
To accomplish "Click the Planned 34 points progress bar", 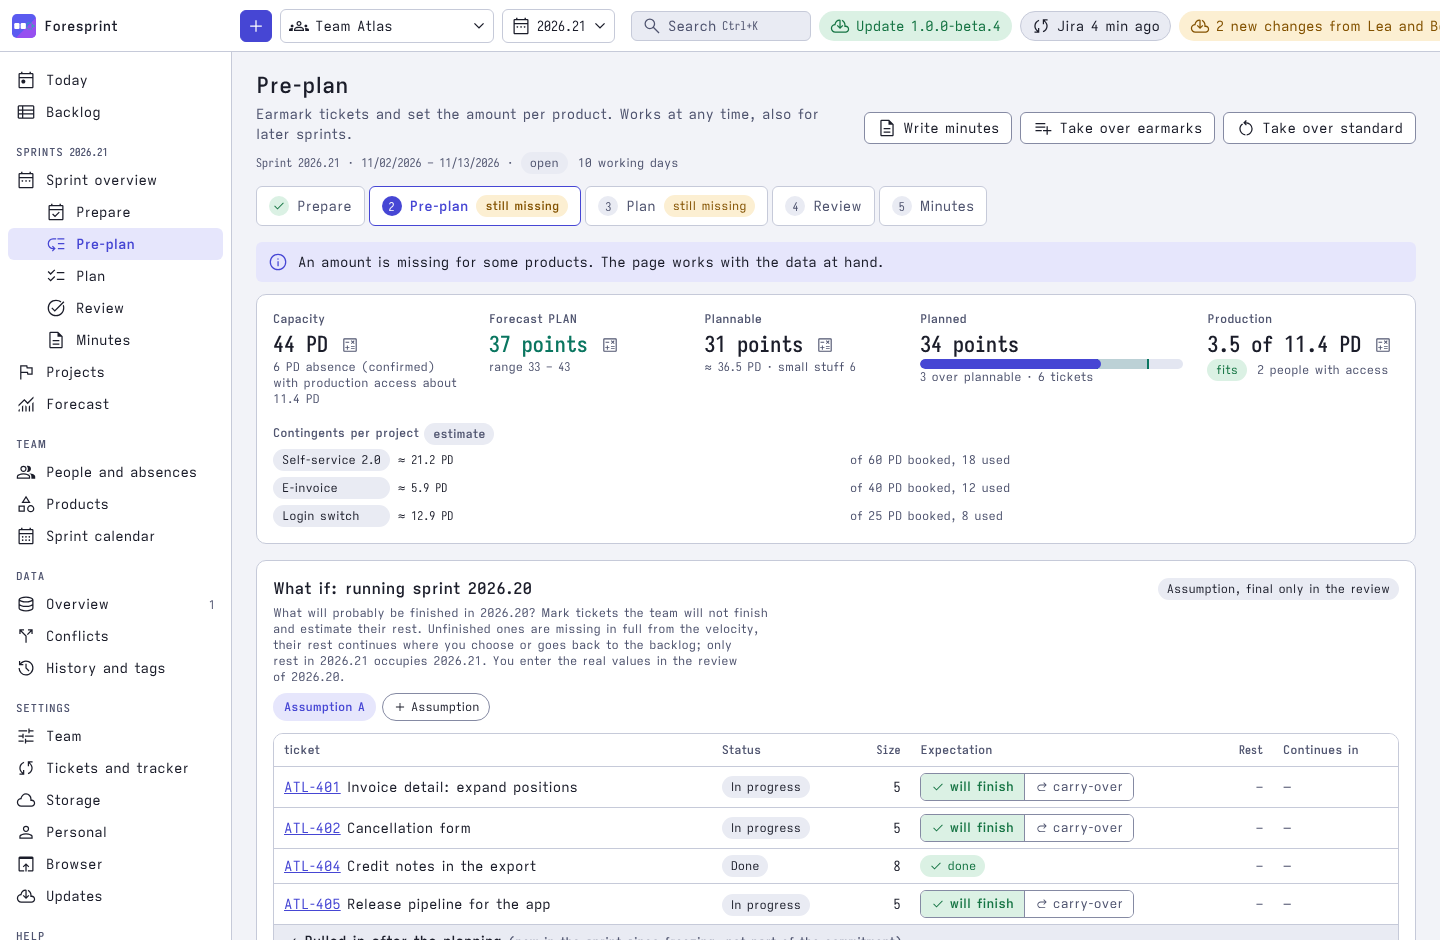I will click(x=1051, y=364).
